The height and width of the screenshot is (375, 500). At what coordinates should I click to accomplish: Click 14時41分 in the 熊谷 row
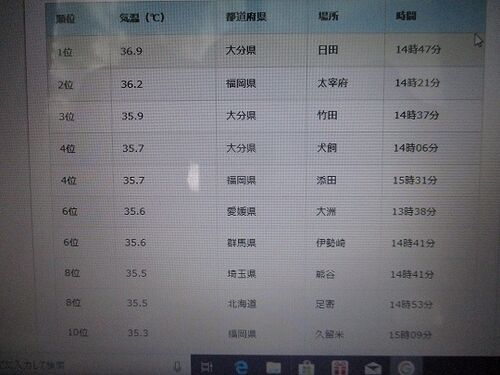tap(412, 275)
